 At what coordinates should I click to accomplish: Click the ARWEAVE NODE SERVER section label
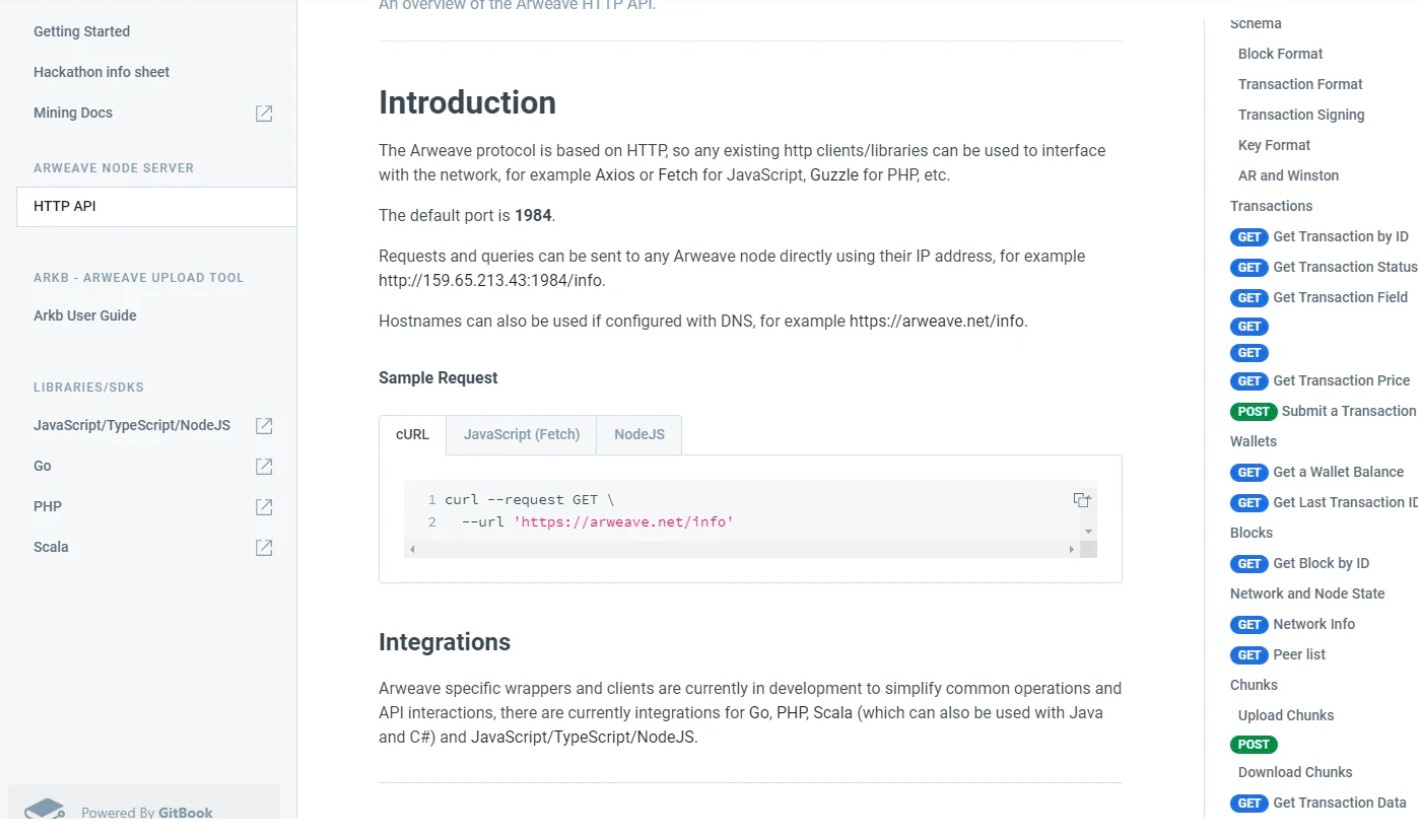pos(114,168)
